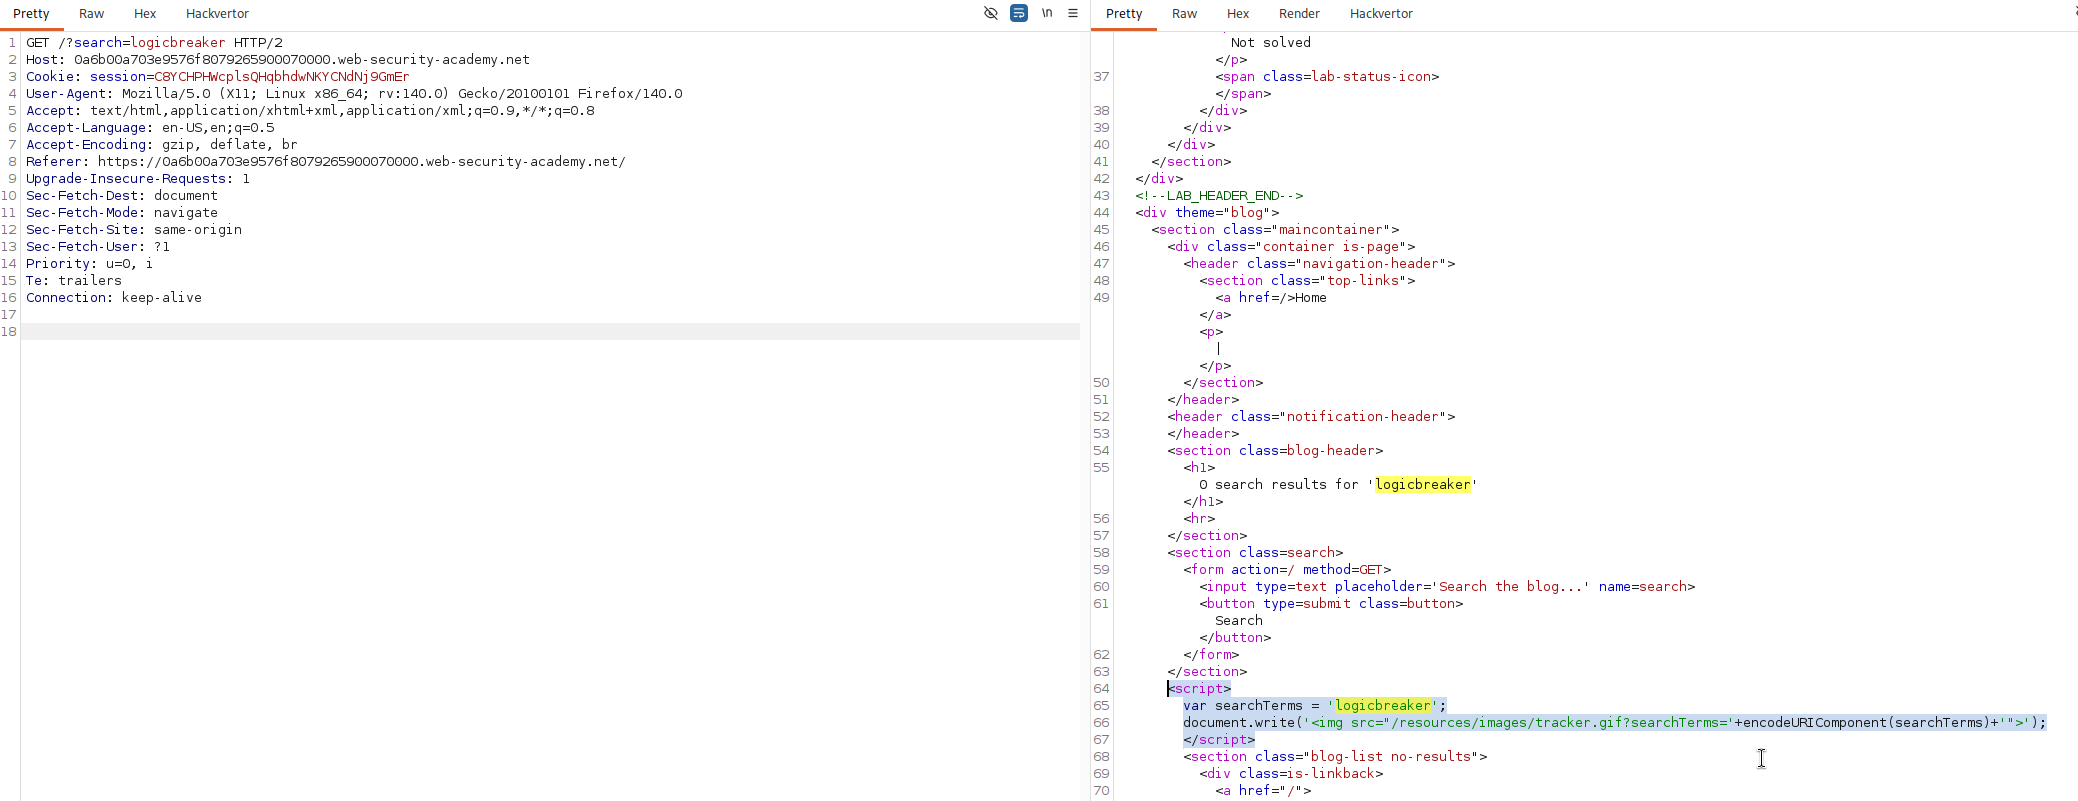Select the request Pretty tab
The width and height of the screenshot is (2078, 801).
[31, 14]
